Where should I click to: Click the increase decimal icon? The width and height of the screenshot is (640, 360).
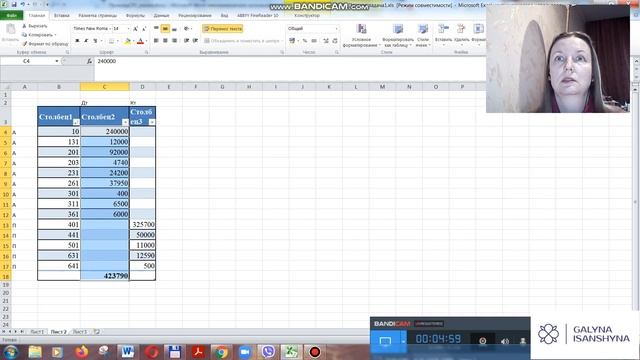pos(326,41)
